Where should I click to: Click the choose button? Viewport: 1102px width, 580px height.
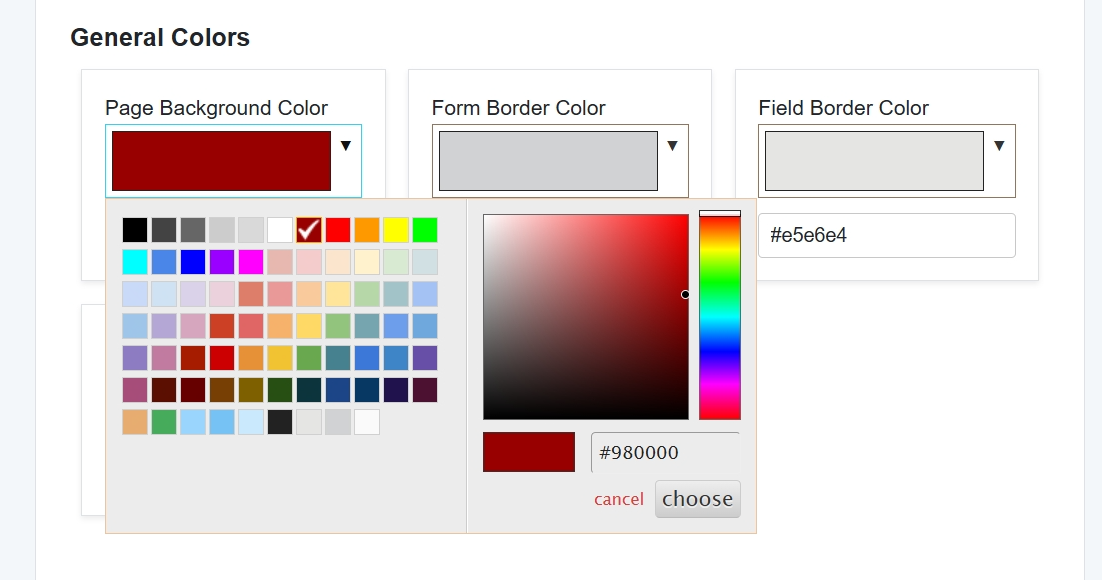click(698, 499)
